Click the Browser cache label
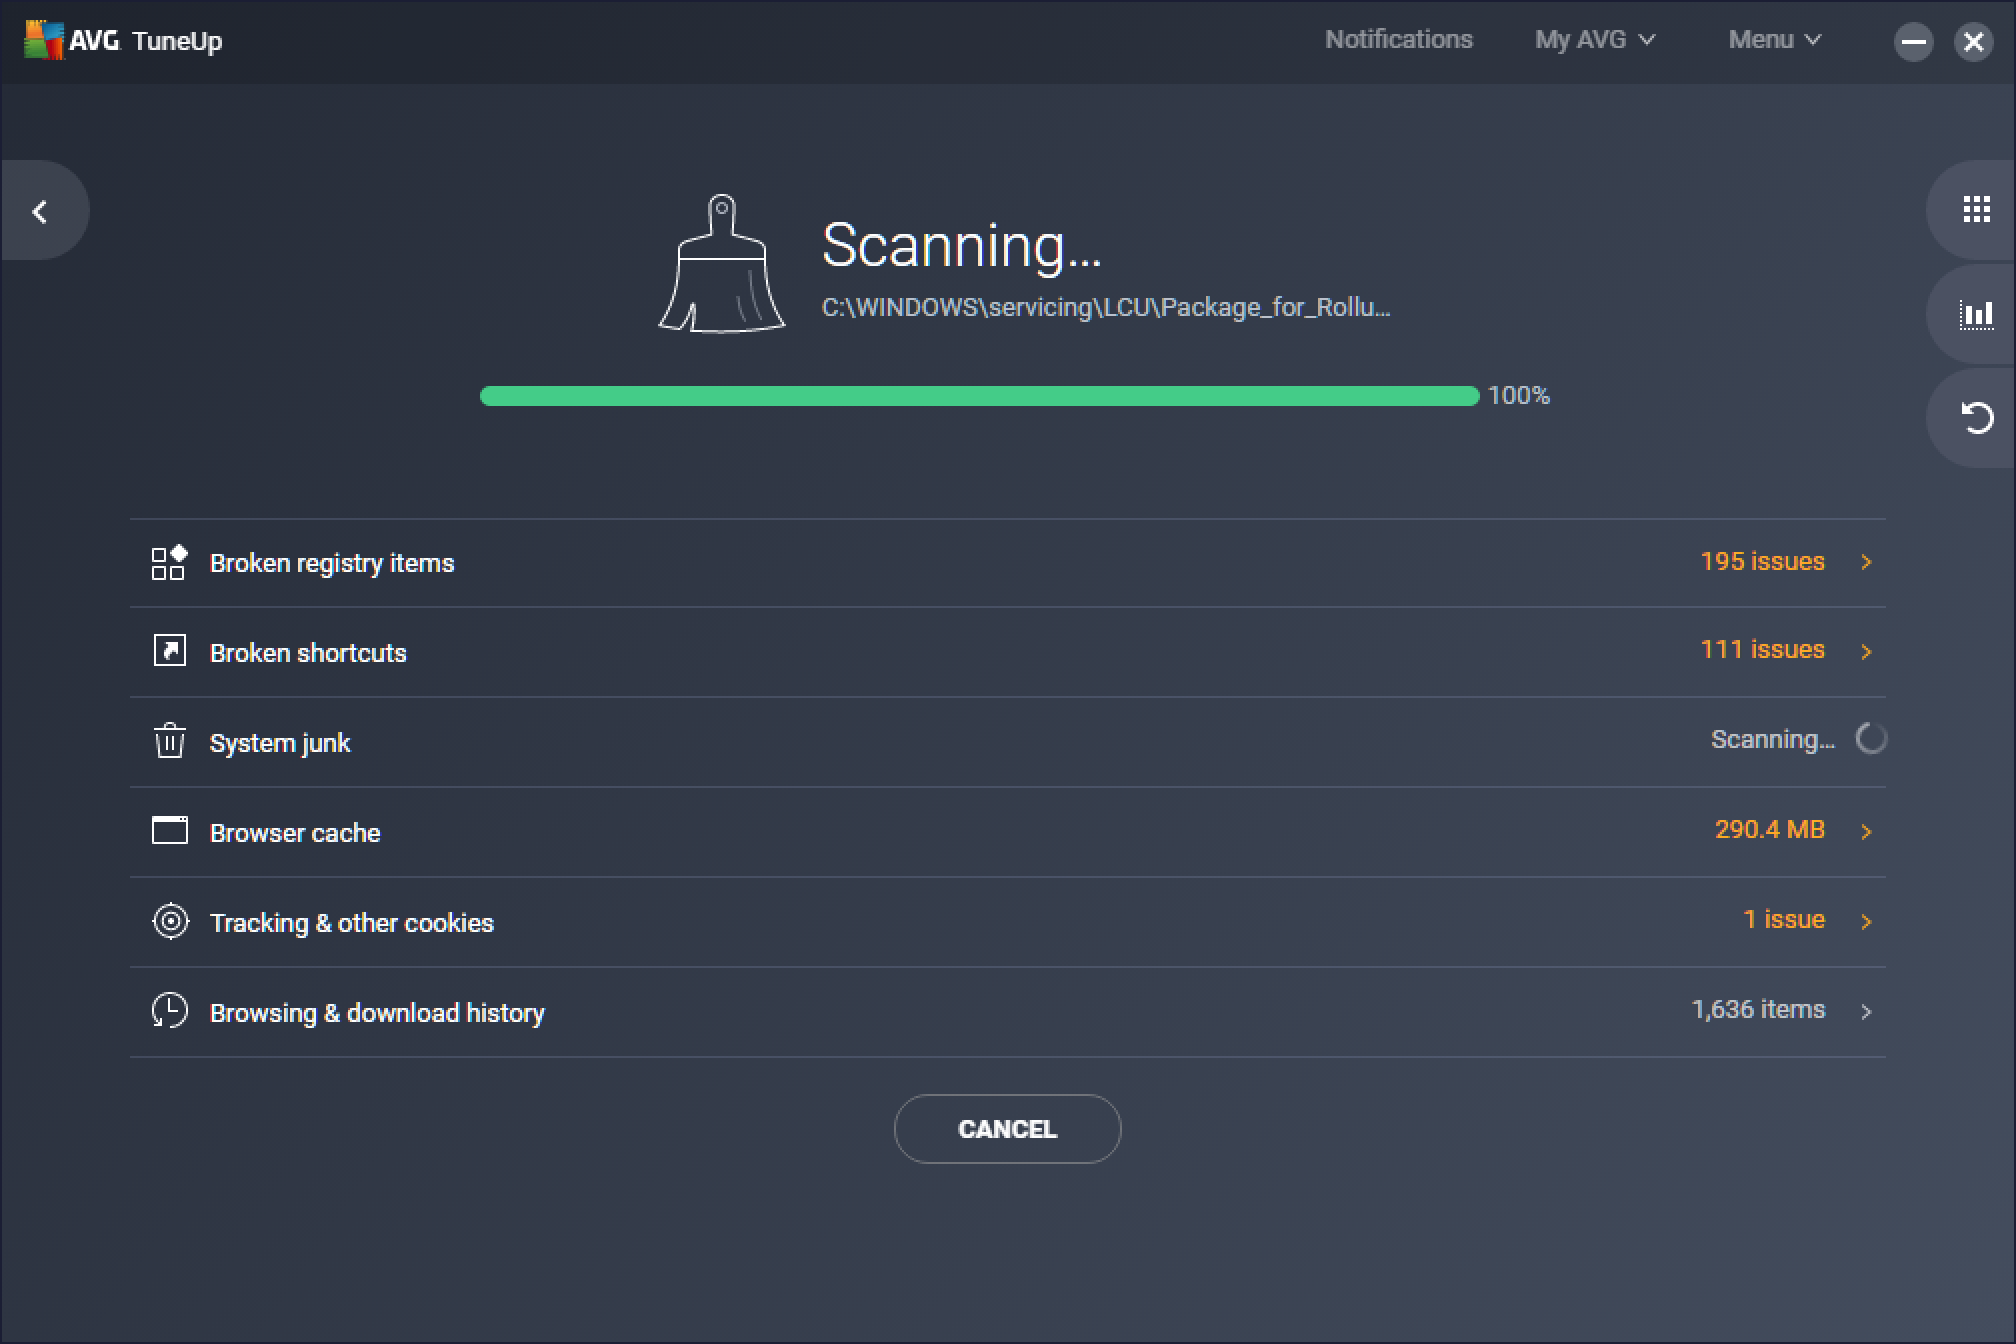The image size is (2016, 1344). tap(295, 833)
